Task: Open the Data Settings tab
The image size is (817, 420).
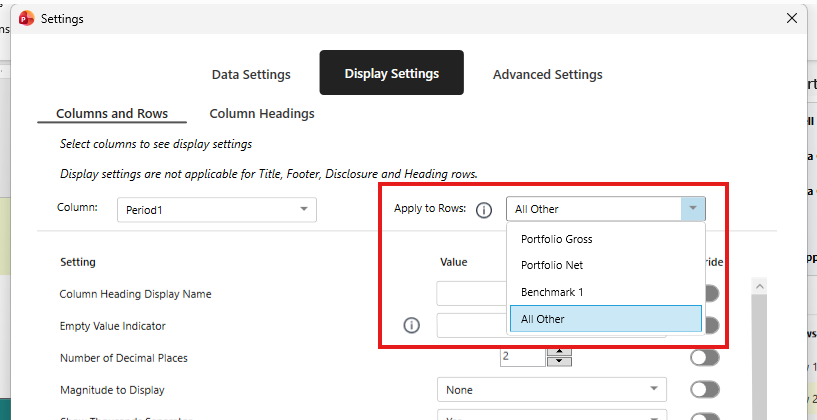Action: coord(251,75)
